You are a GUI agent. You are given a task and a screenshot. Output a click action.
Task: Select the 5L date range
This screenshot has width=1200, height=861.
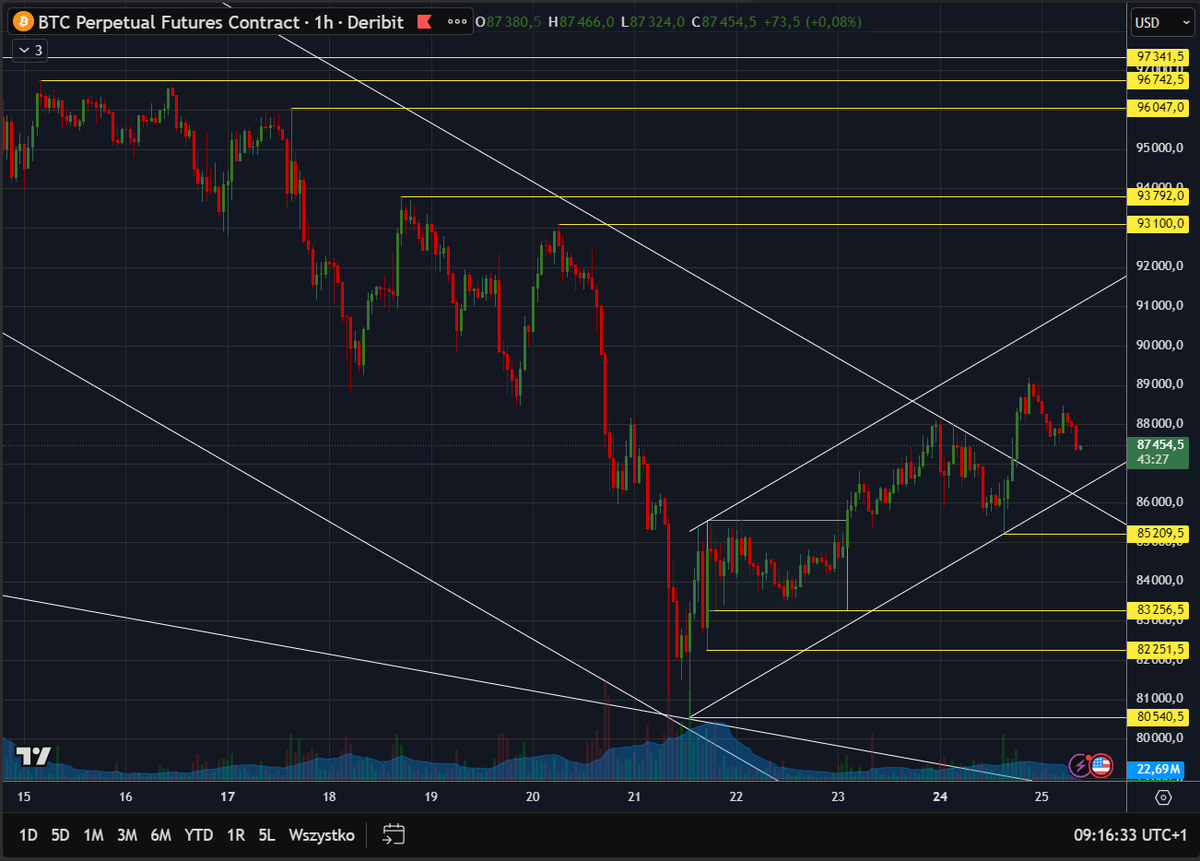click(266, 834)
